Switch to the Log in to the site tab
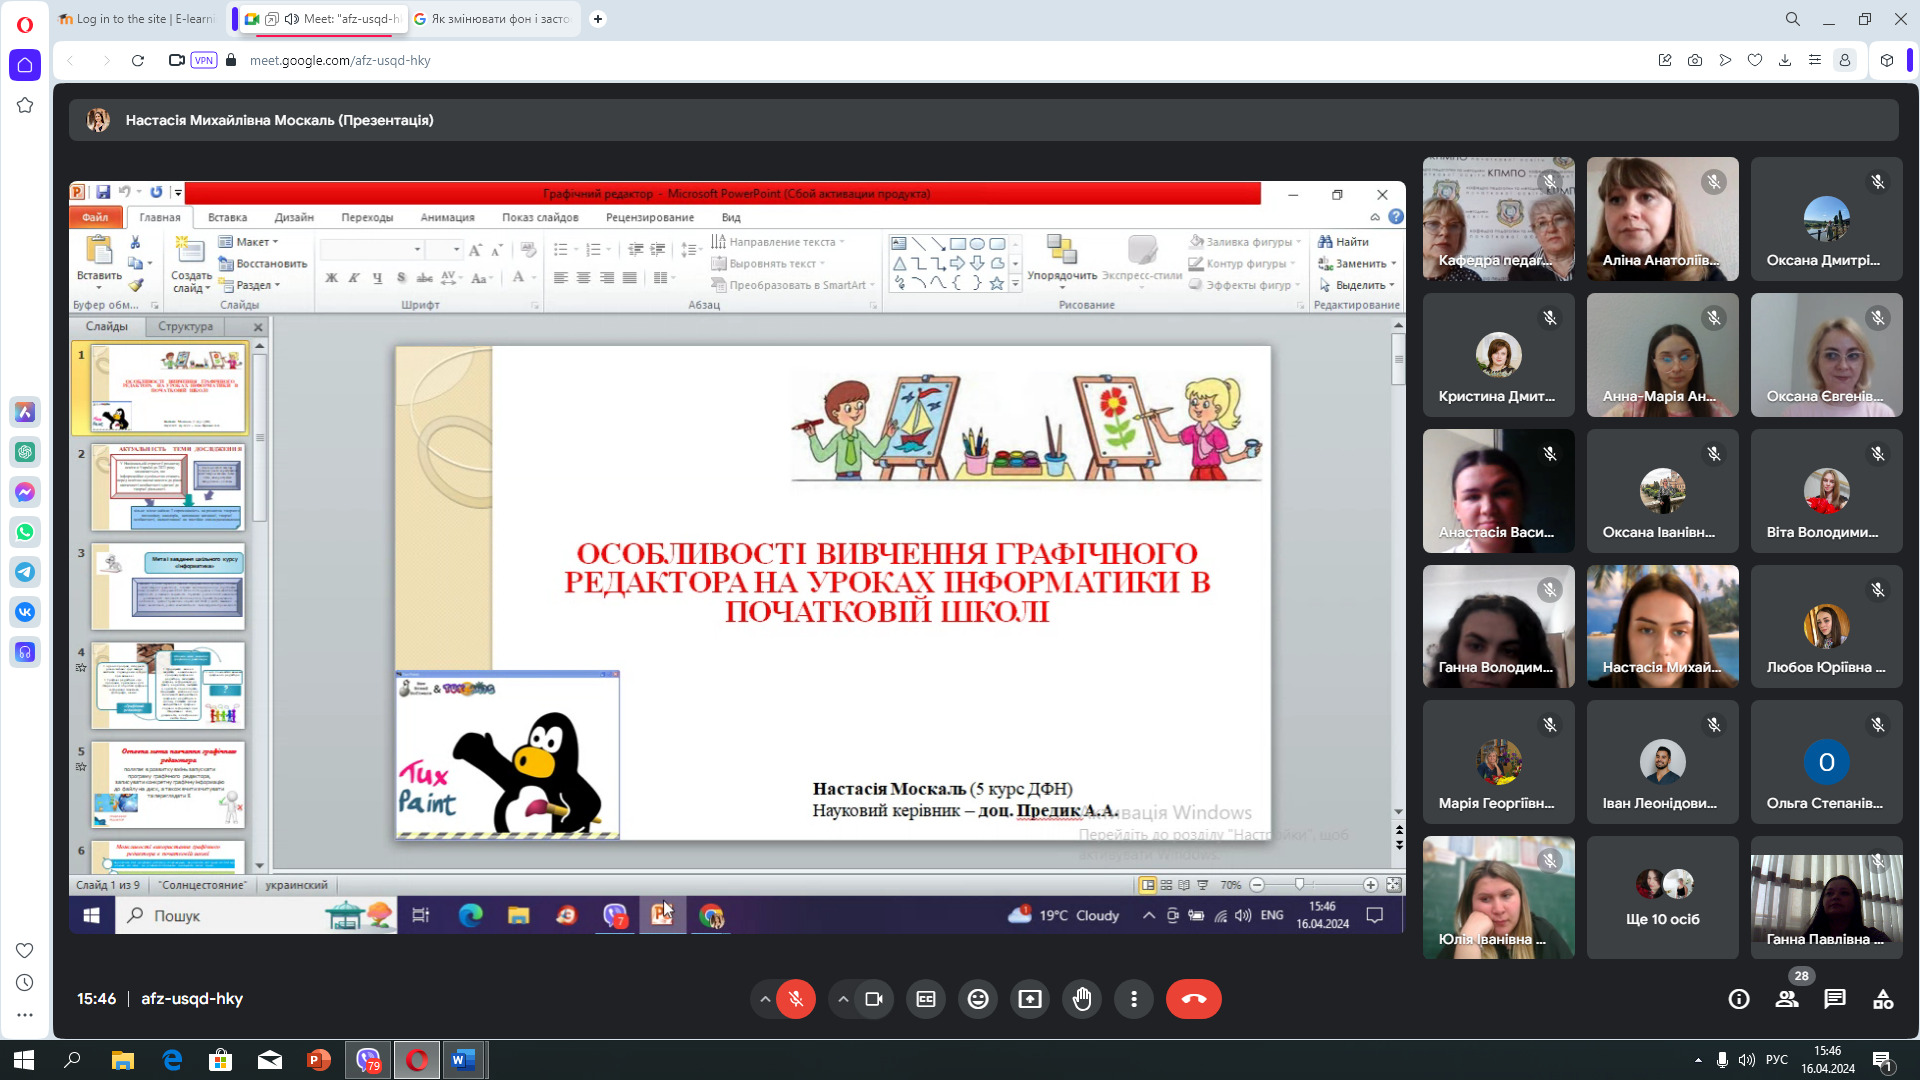Screen dimensions: 1920x1080 136,19
